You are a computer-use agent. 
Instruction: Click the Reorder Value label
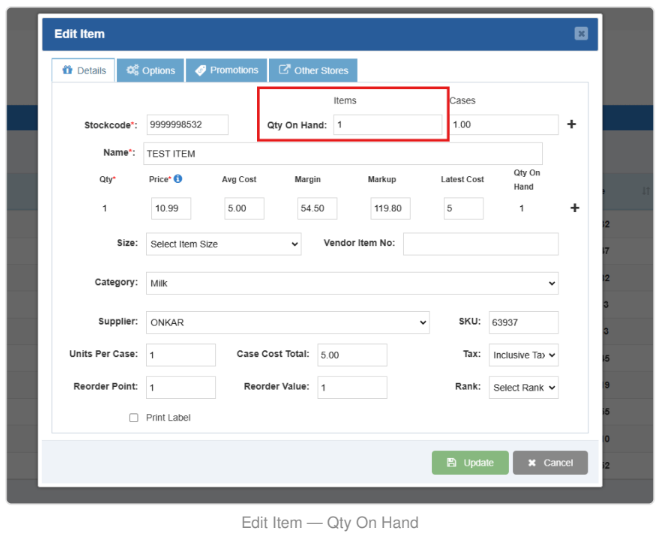(277, 387)
